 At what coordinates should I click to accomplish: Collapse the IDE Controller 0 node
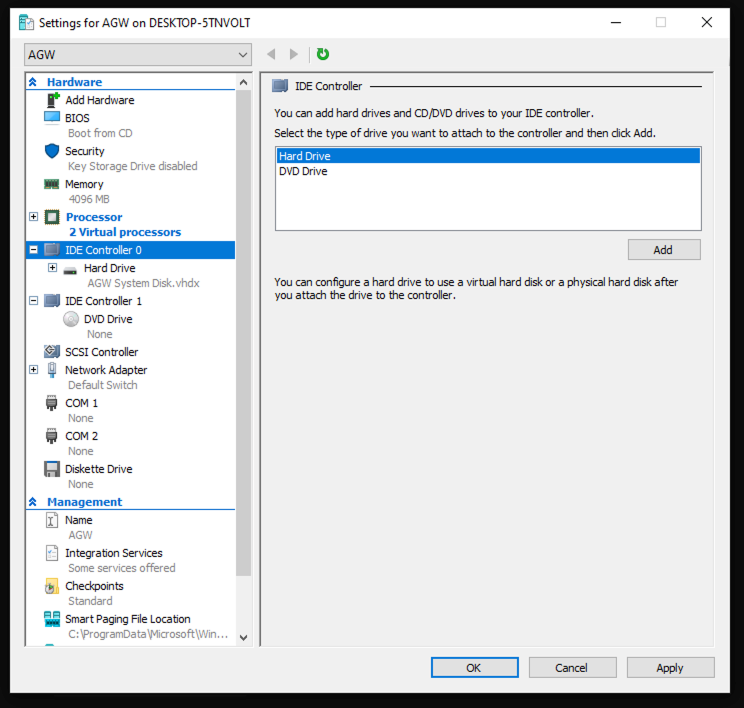pos(34,250)
